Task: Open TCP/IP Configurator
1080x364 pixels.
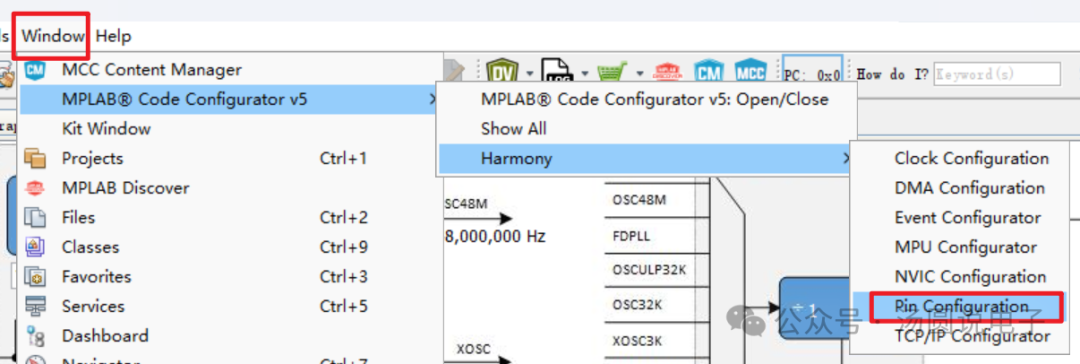Action: [x=972, y=336]
